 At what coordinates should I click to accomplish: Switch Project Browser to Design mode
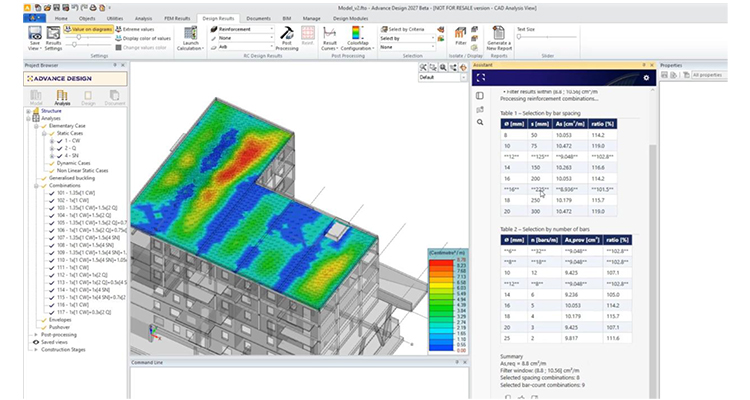[x=88, y=97]
